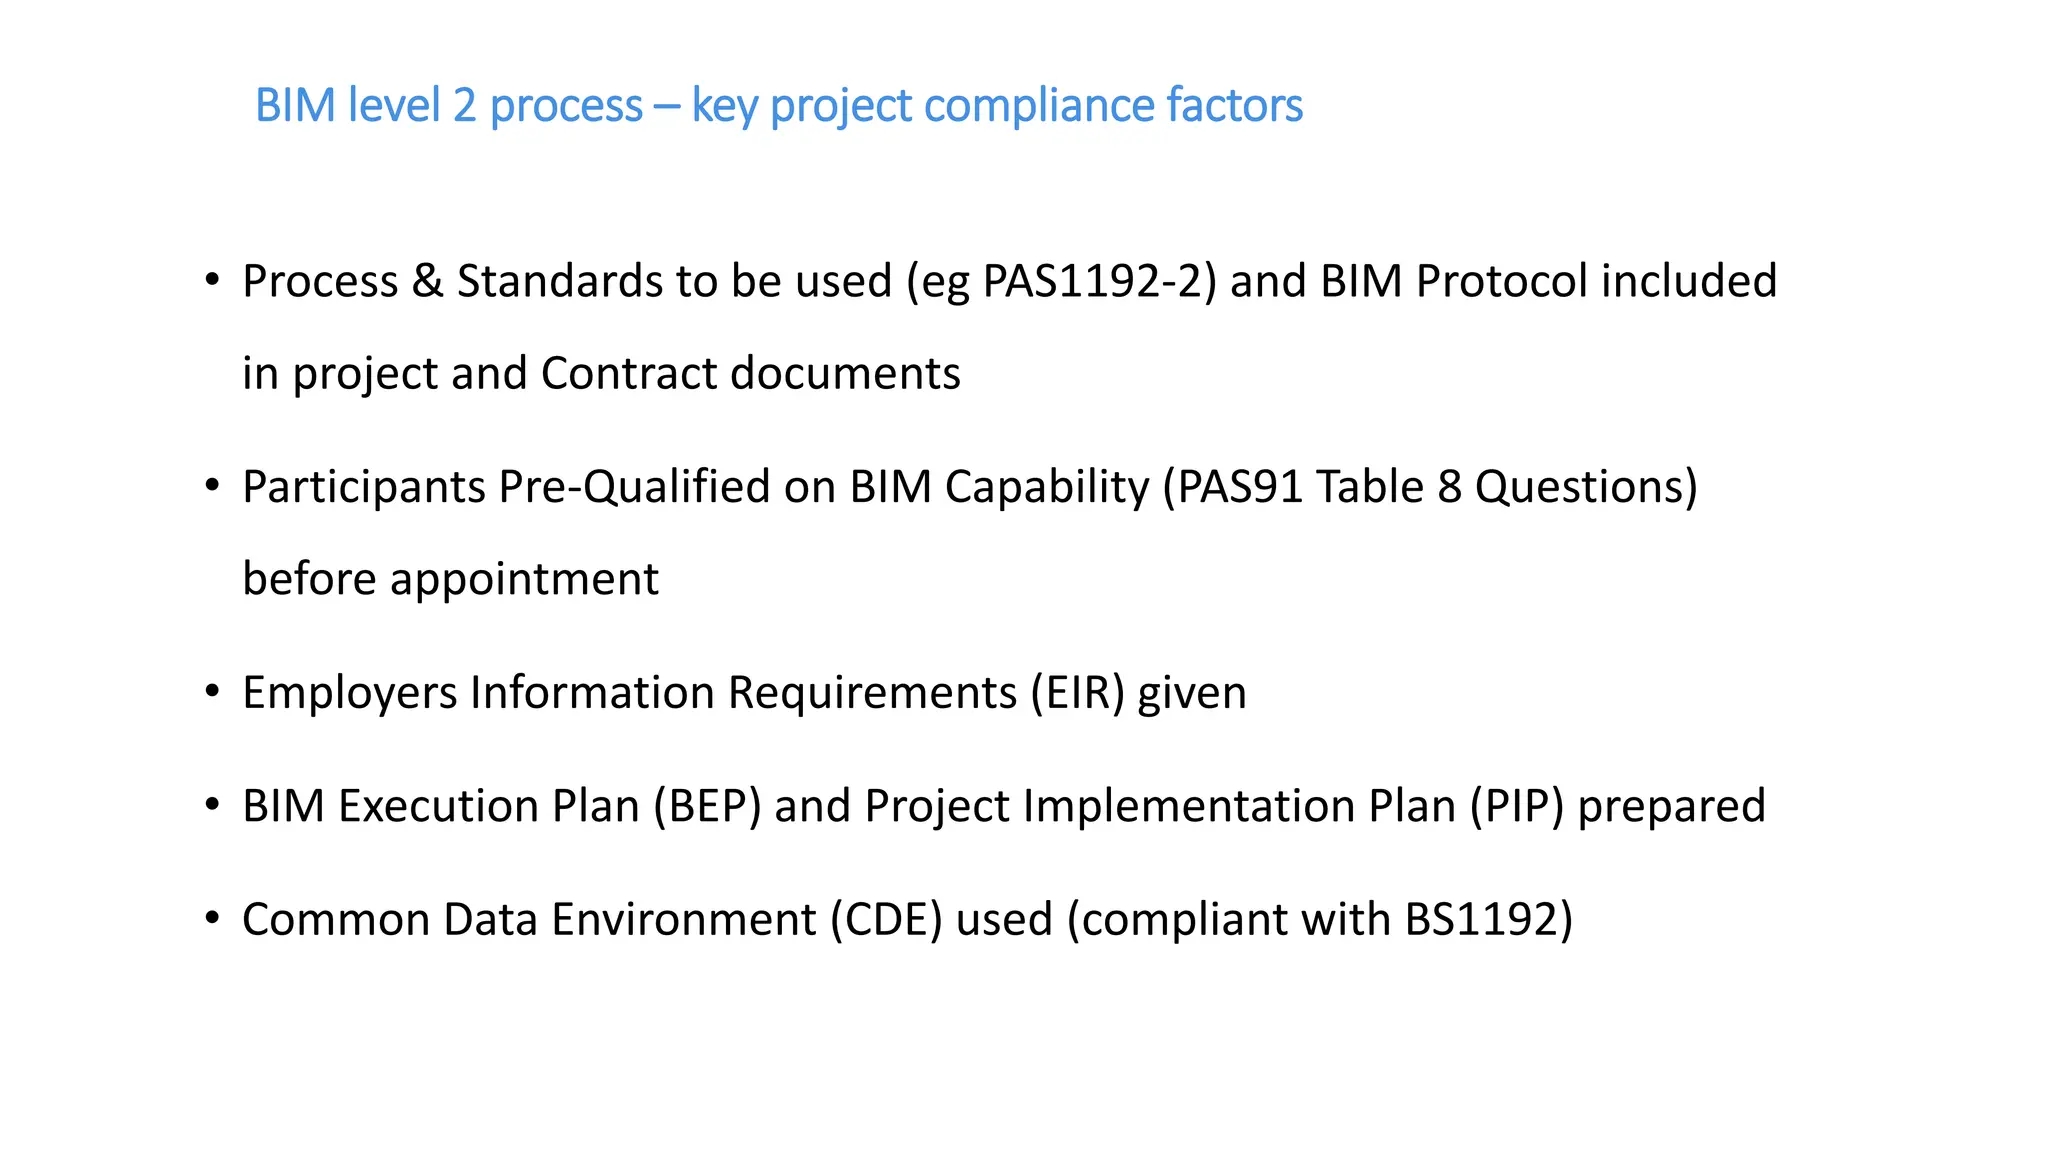Select the 'key project compliance factors' heading text
Screen dimensions: 2048x1152
click(997, 106)
